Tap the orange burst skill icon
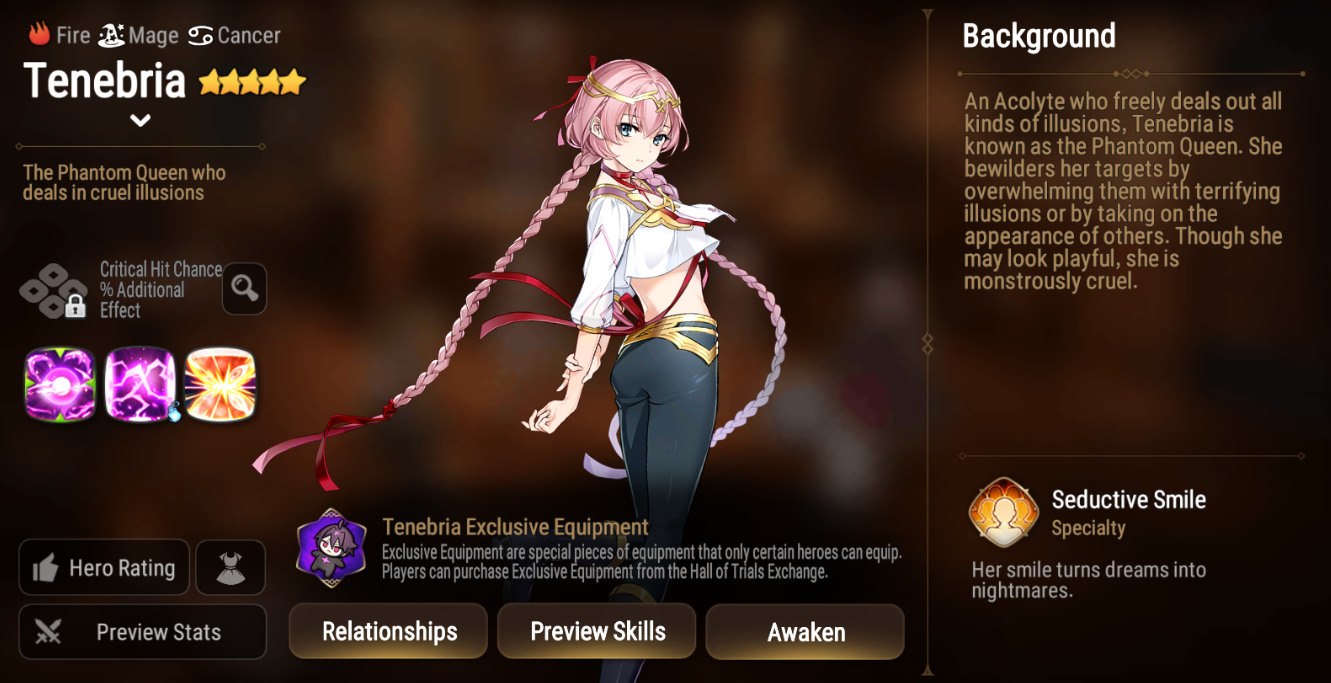 pos(221,385)
